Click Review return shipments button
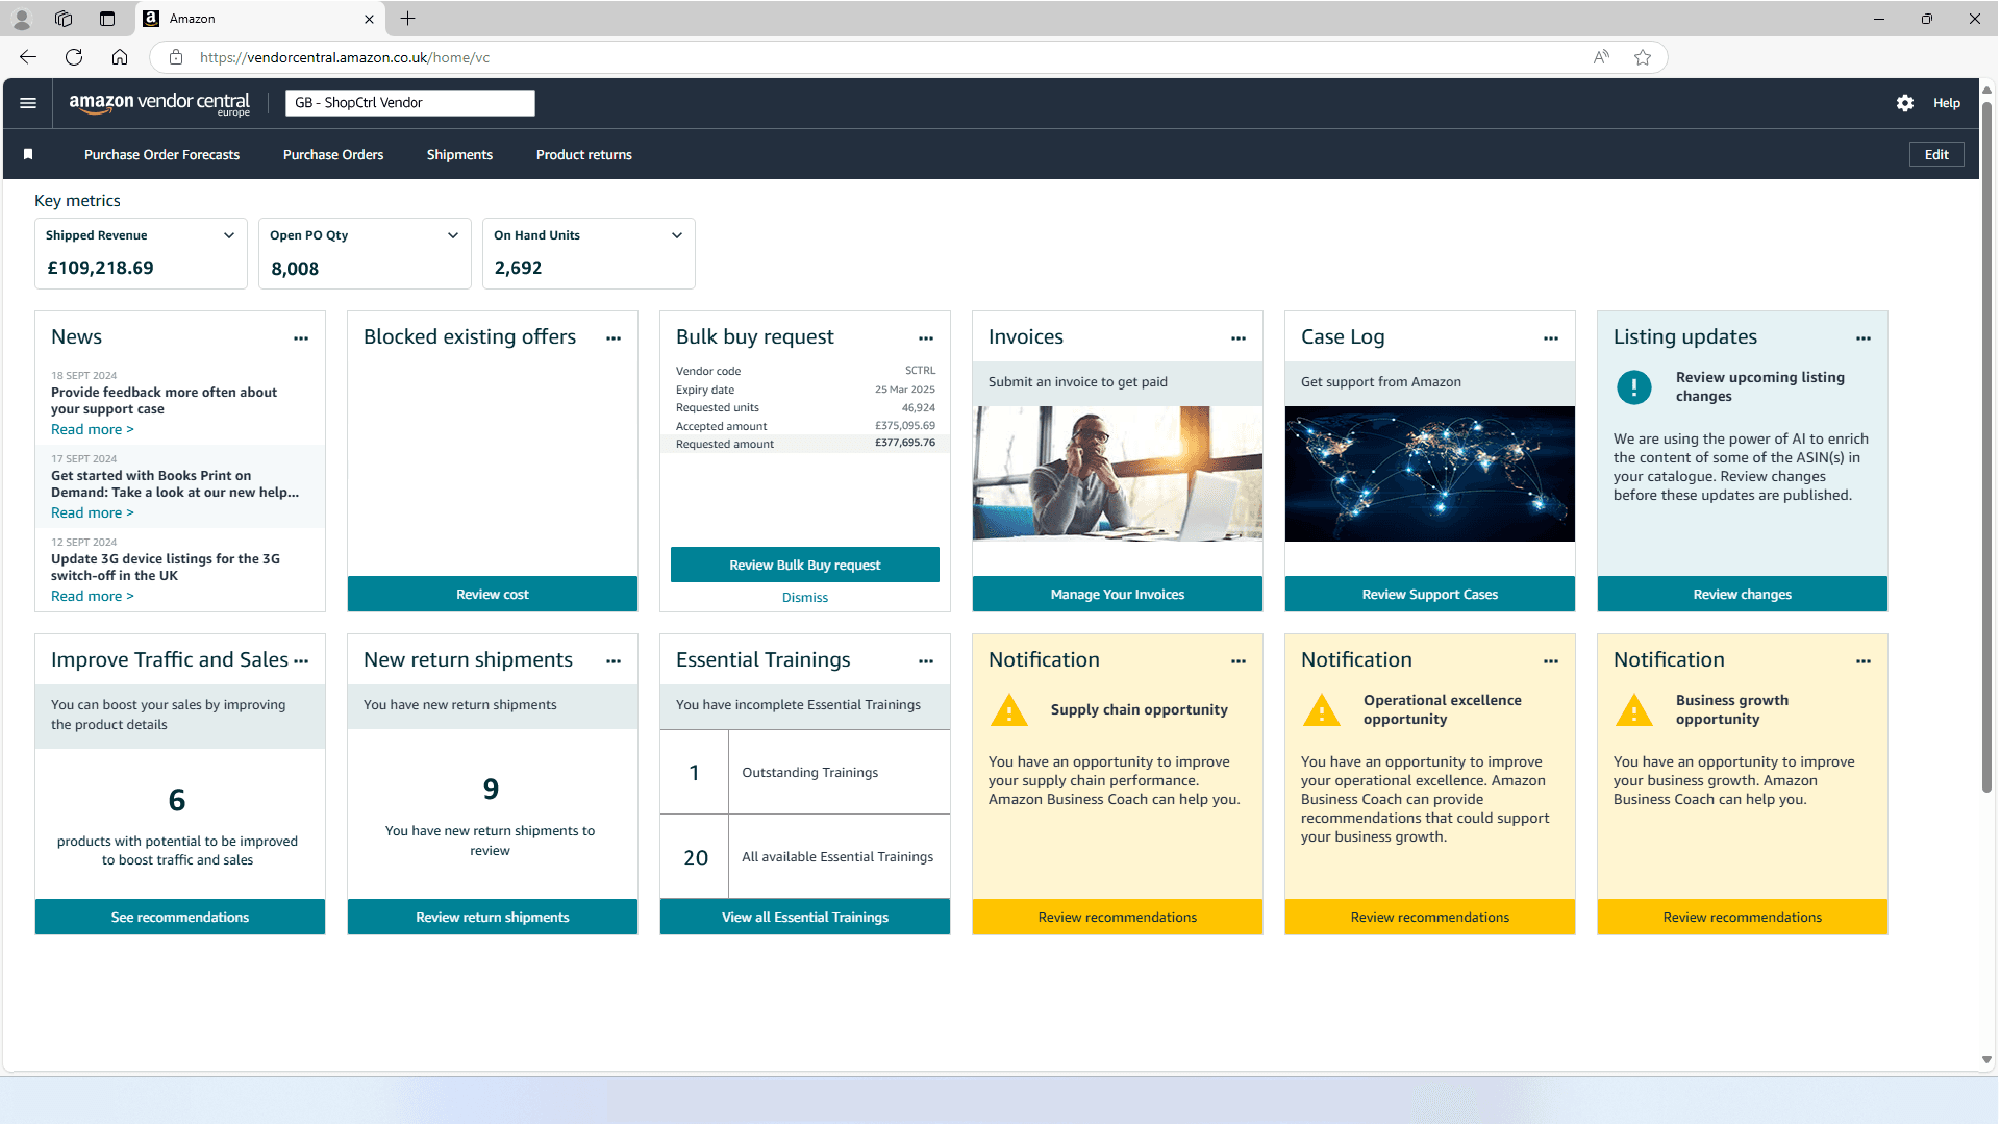1999x1124 pixels. coord(492,917)
